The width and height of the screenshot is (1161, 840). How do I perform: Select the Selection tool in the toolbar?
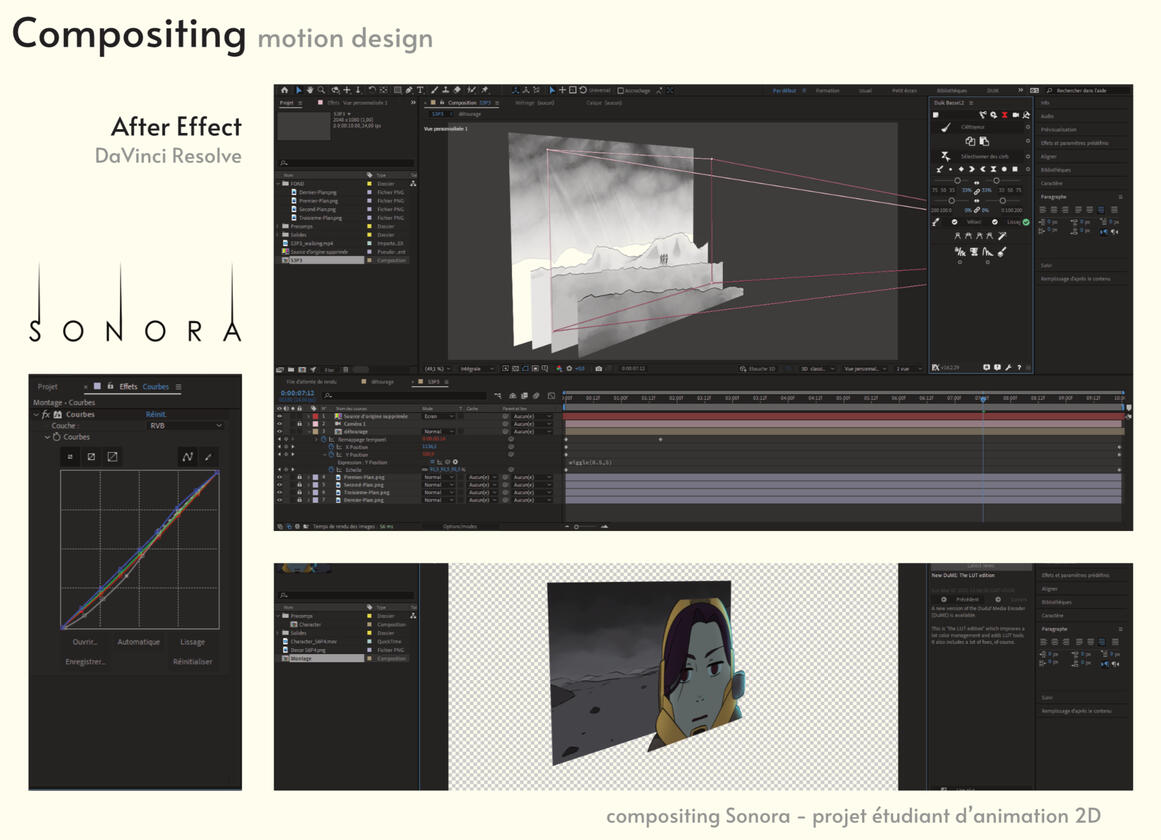point(299,90)
